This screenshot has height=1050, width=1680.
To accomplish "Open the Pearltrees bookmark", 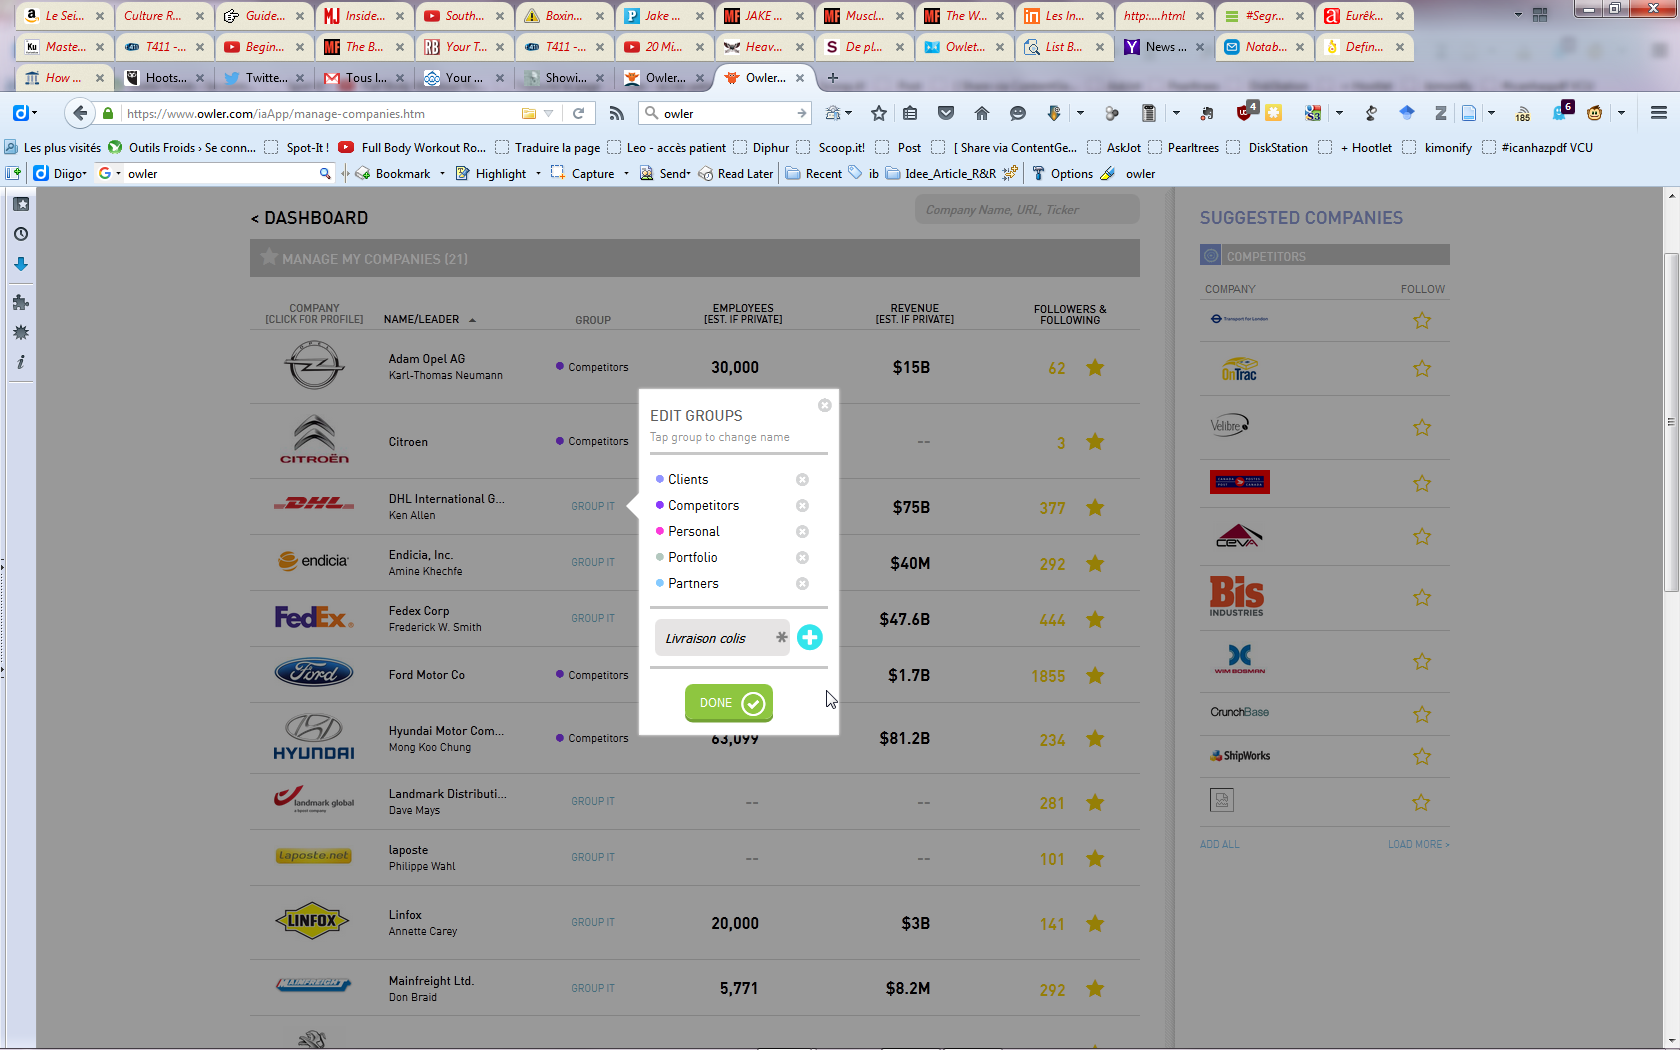I will [x=1184, y=148].
